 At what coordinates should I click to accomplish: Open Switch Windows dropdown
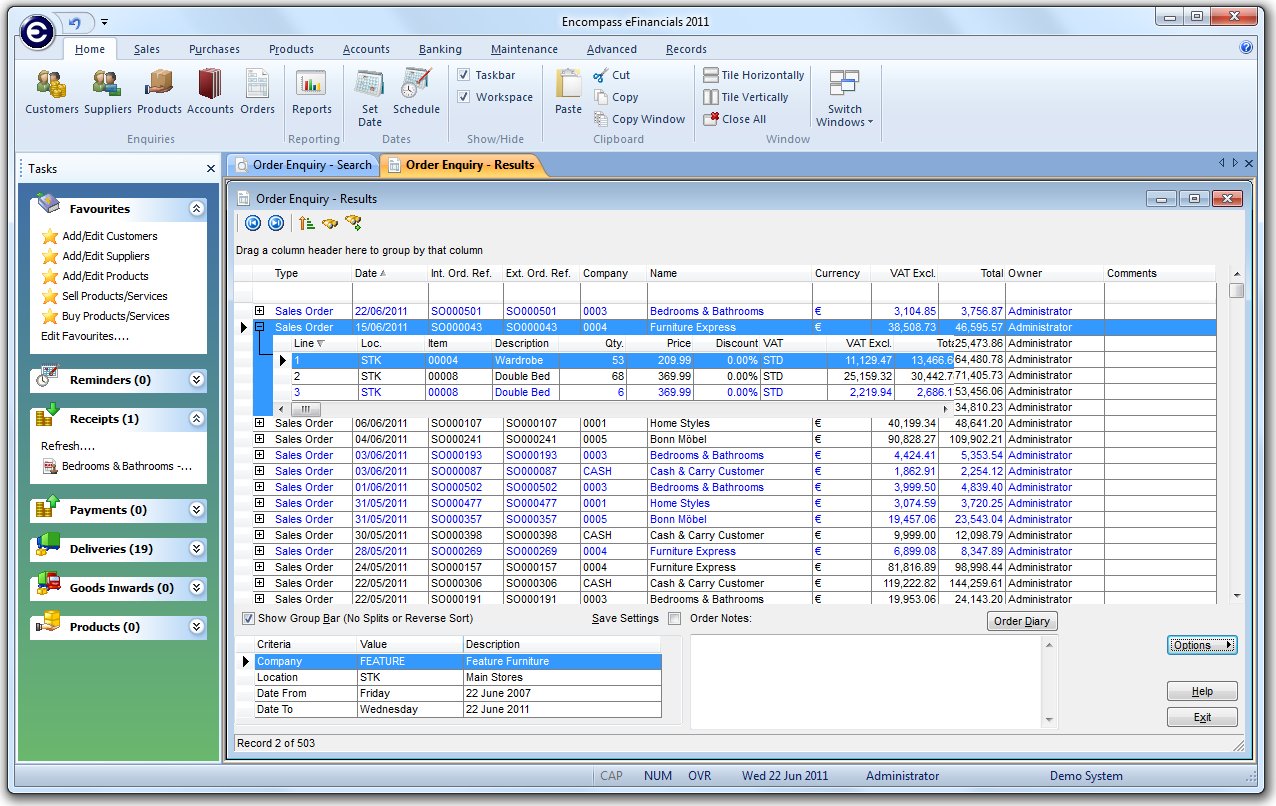coord(844,97)
